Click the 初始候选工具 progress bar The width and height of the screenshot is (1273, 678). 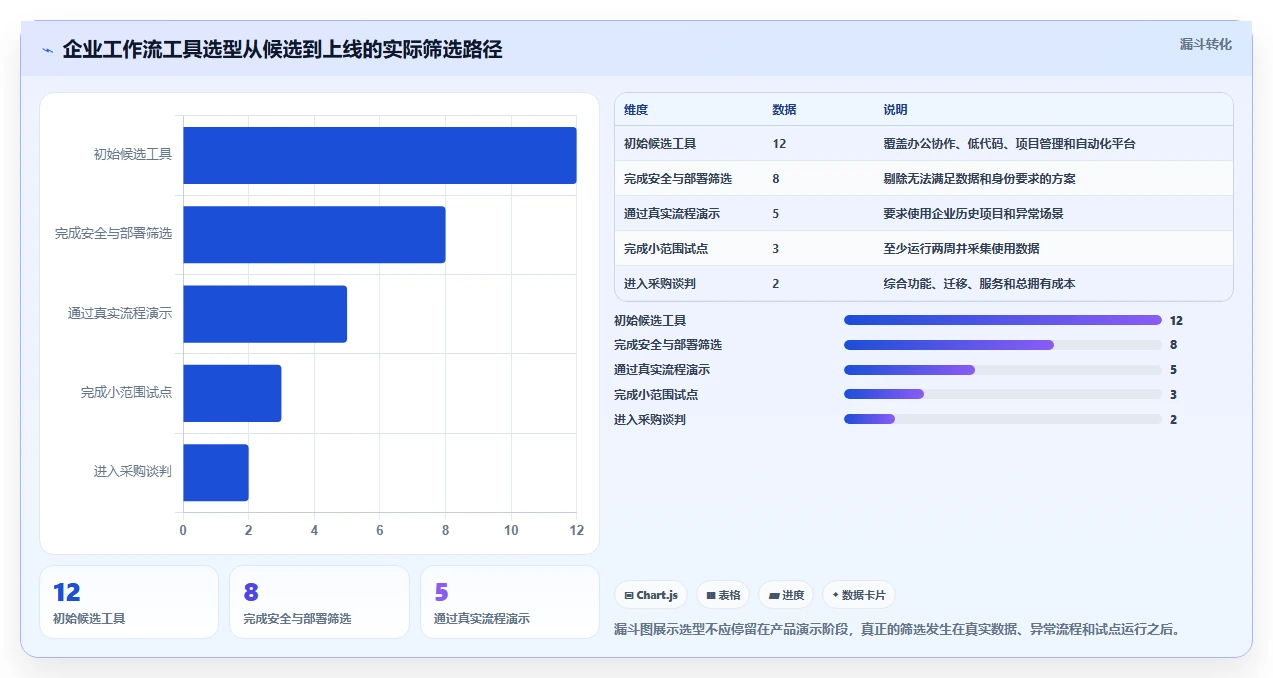[x=1003, y=320]
